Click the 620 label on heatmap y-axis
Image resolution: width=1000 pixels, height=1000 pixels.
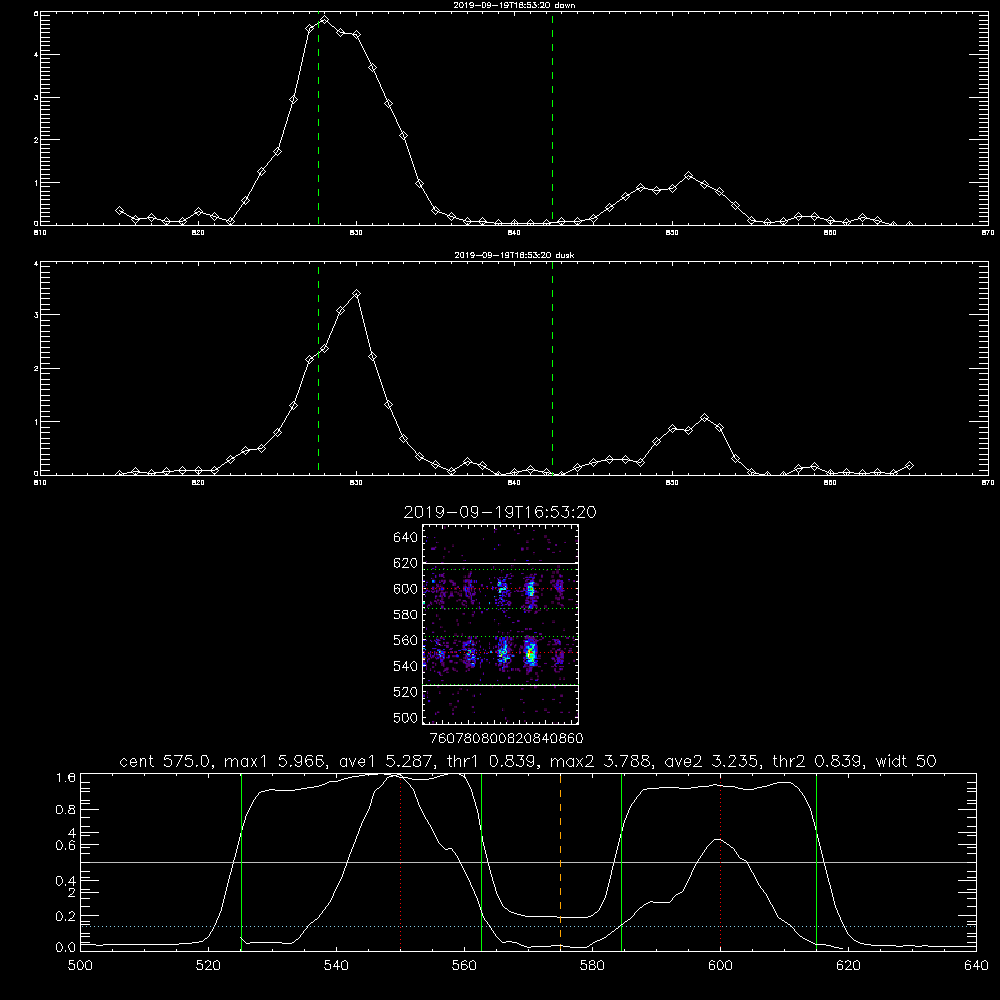tap(406, 563)
